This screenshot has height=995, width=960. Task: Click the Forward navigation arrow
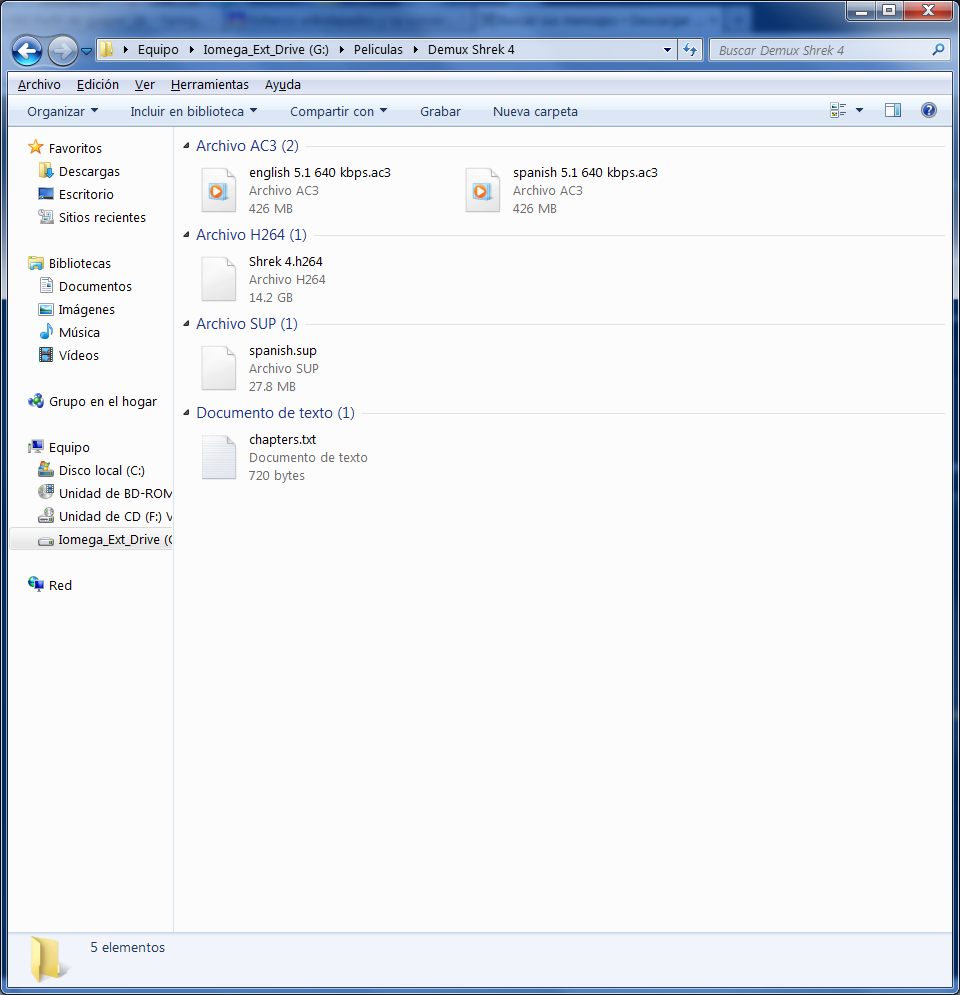pyautogui.click(x=62, y=50)
